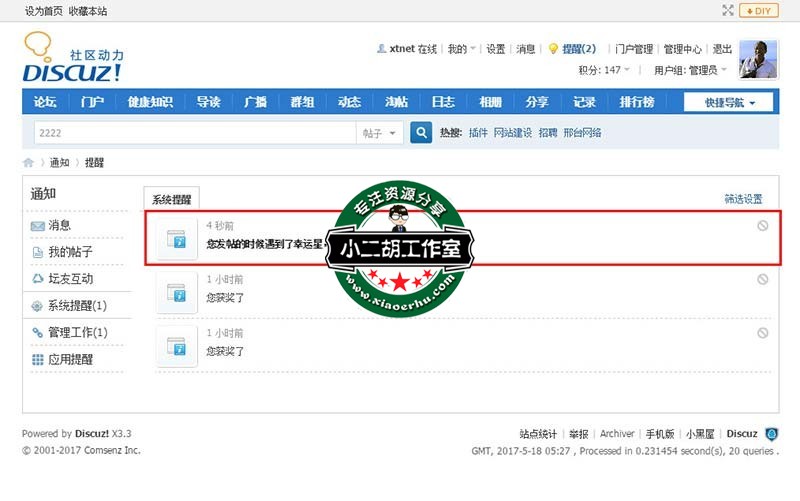Click the home icon in the breadcrumb
This screenshot has height=501, width=800.
tap(29, 162)
